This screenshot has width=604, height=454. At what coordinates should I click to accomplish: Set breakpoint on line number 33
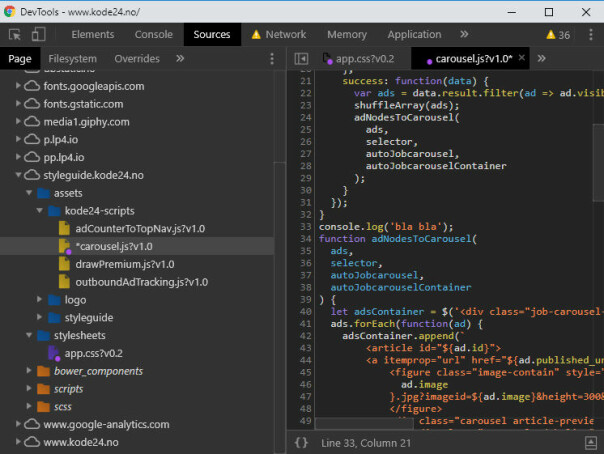(x=306, y=226)
